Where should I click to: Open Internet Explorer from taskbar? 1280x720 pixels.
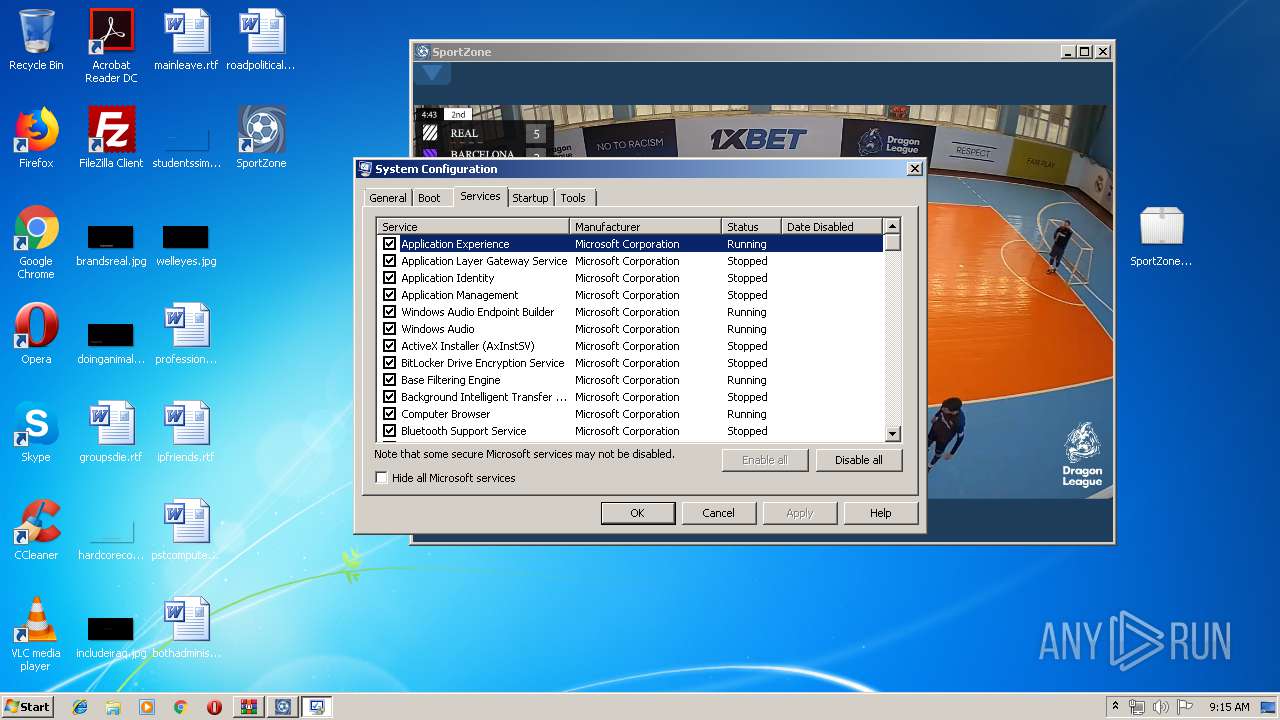pos(80,707)
